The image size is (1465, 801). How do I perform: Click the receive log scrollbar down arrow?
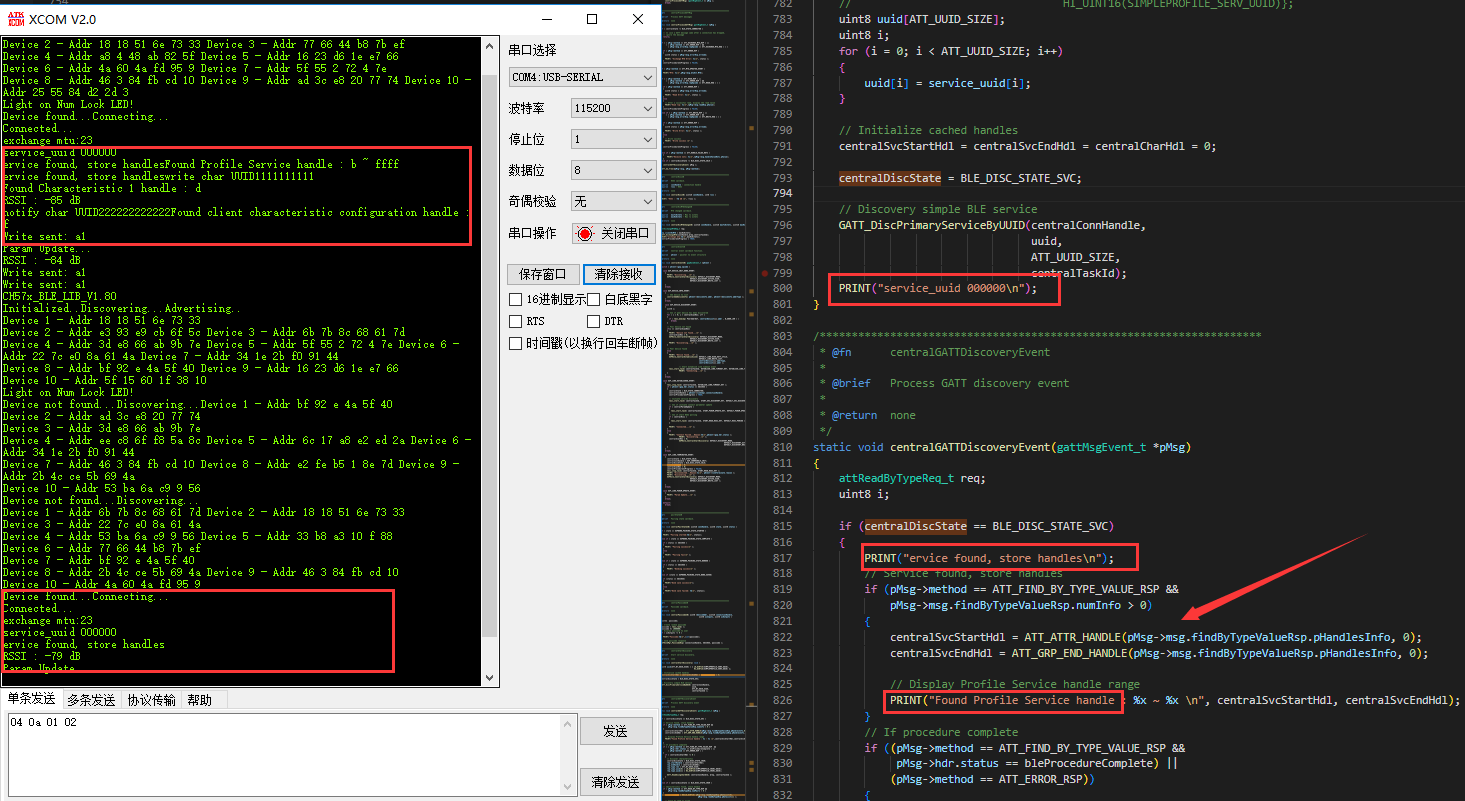[489, 678]
